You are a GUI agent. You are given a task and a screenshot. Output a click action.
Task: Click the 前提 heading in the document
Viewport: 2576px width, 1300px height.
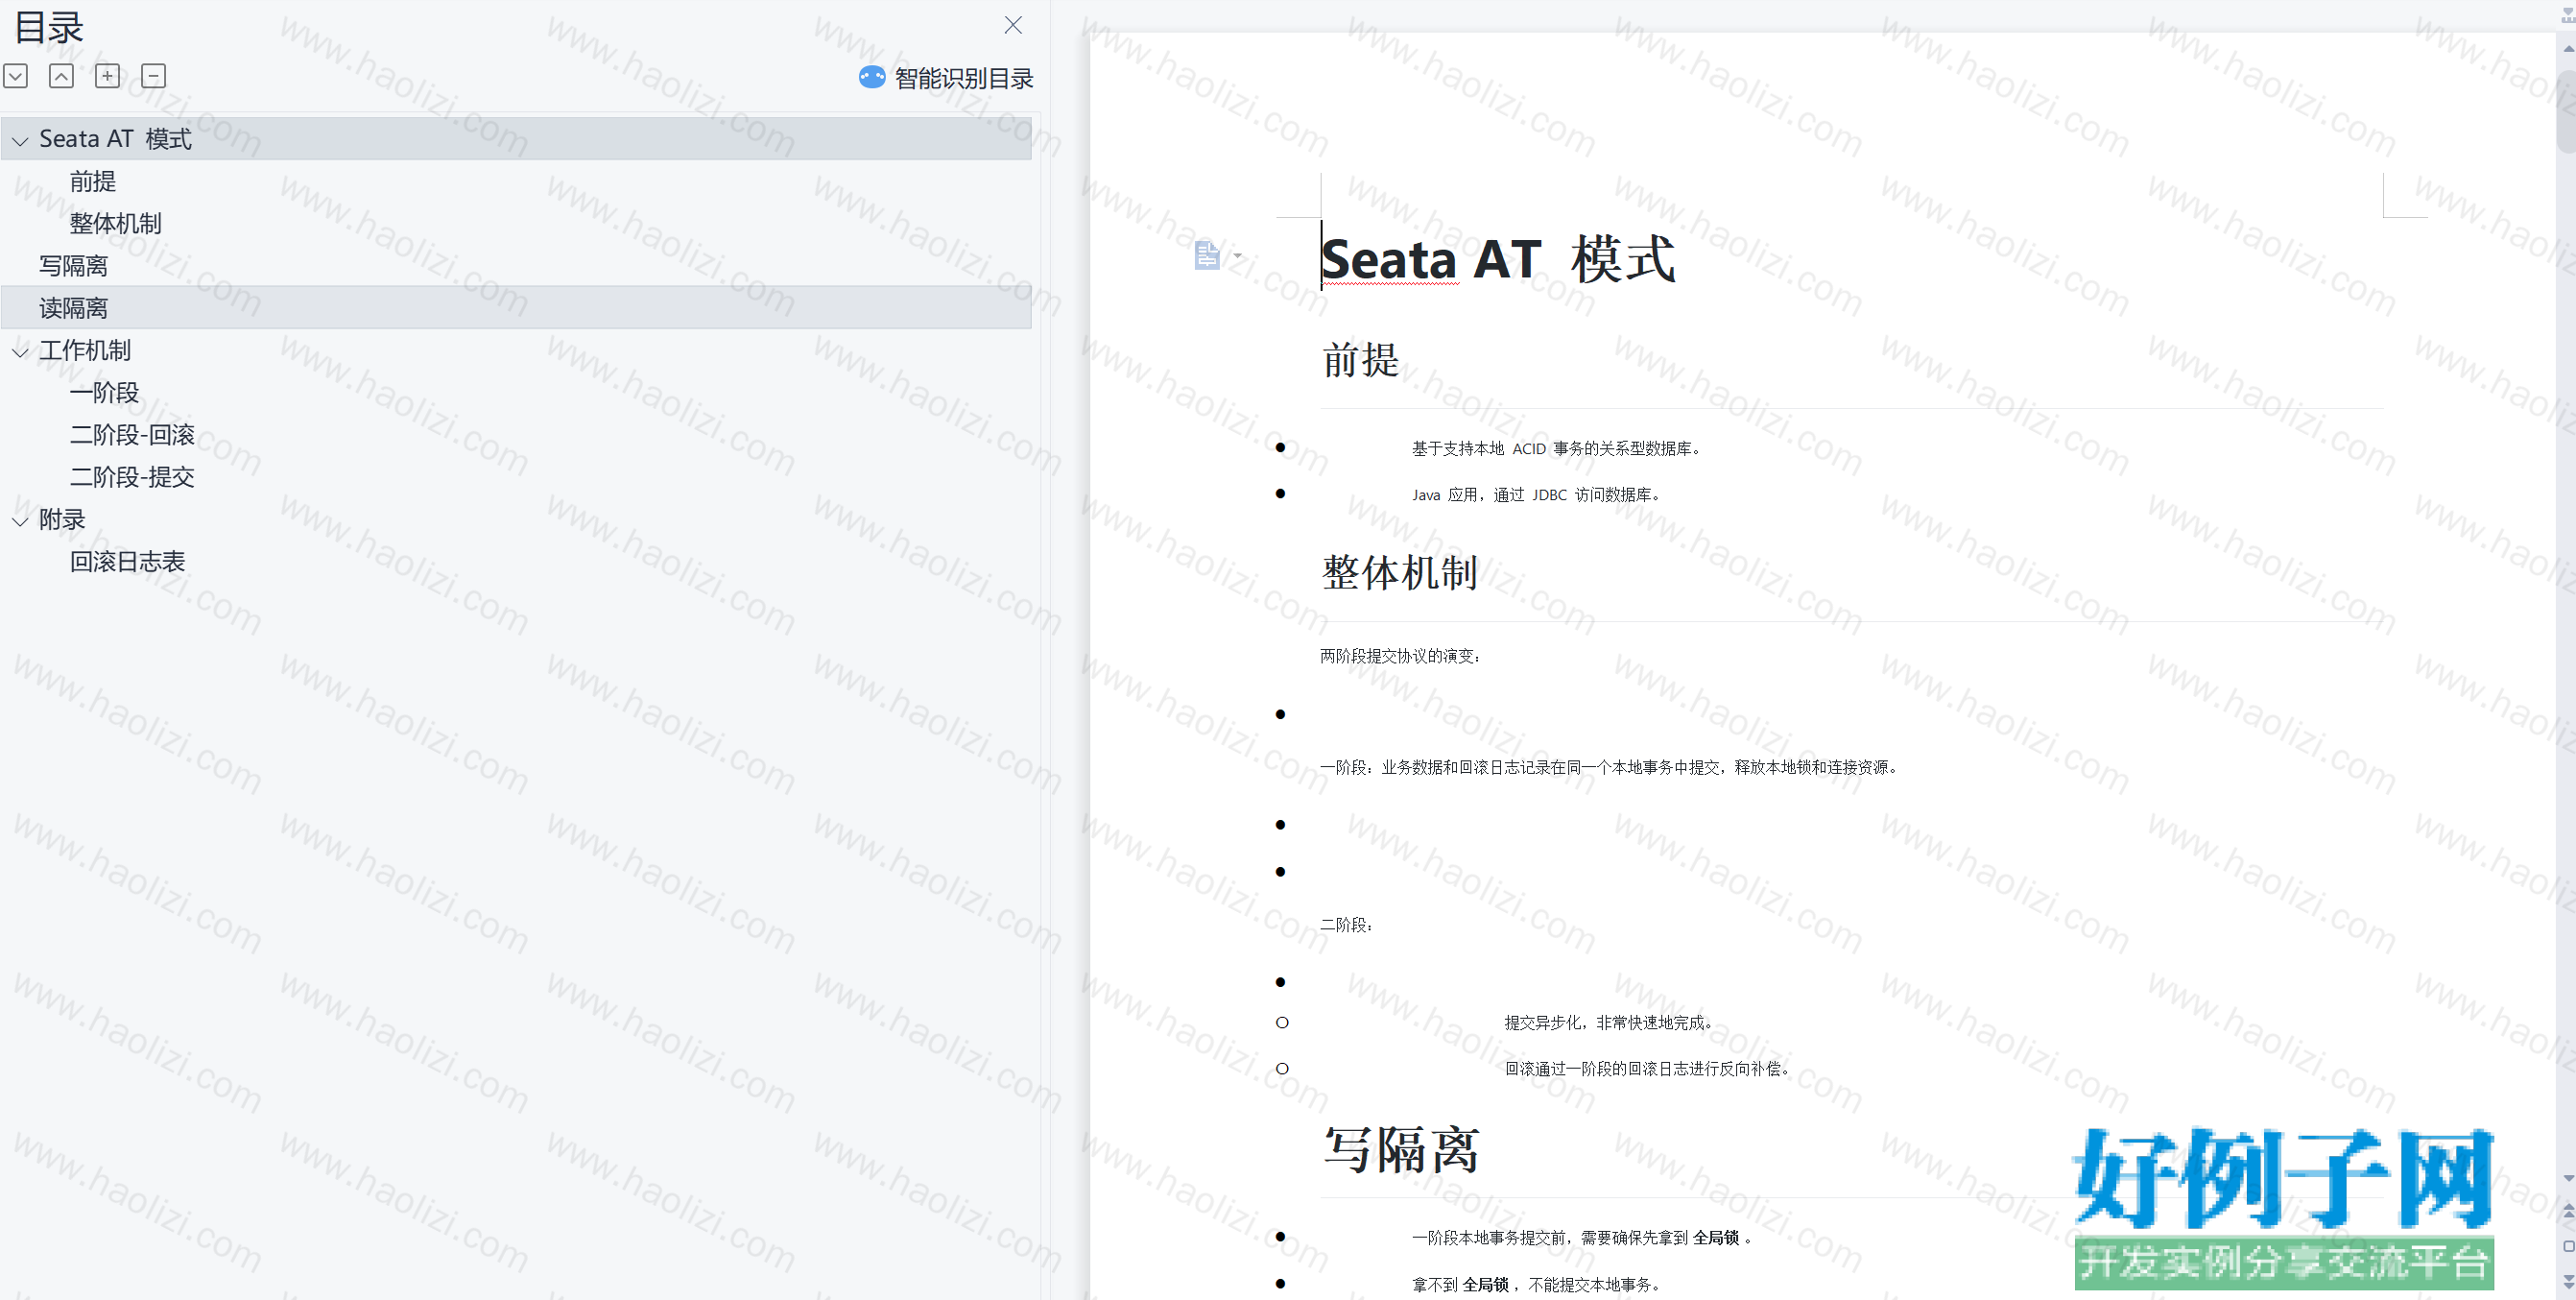1360,359
